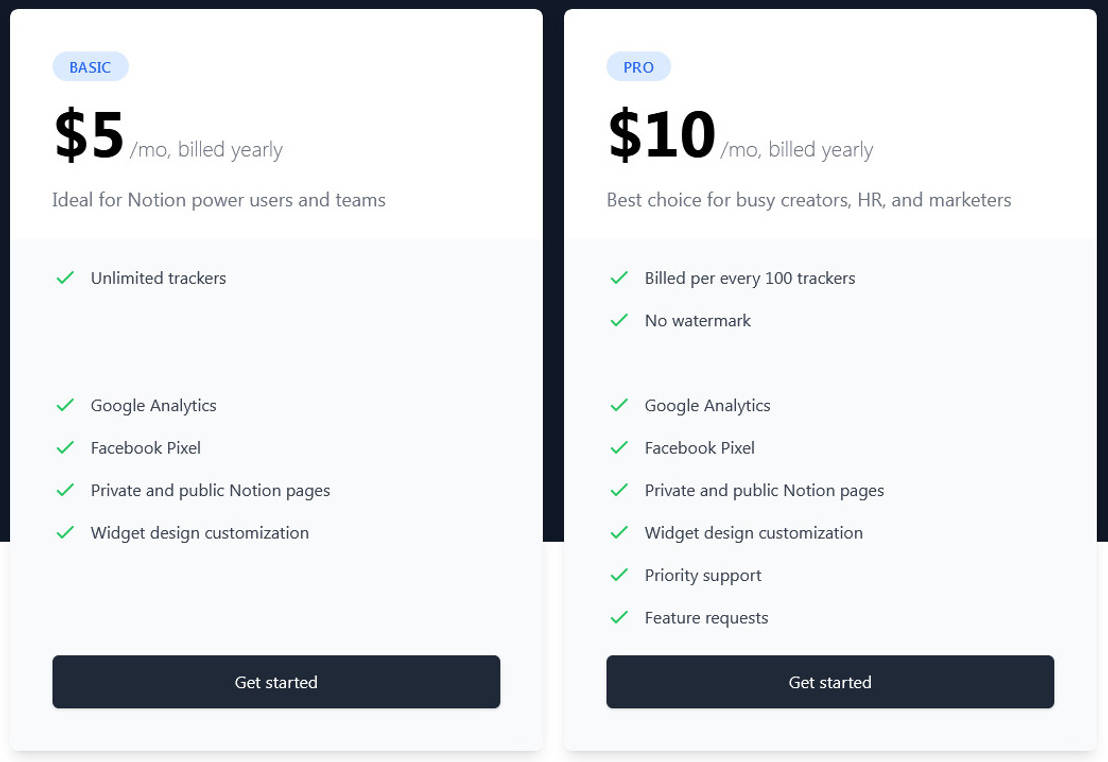
Task: Click the checkmark beside Unlimited trackers
Action: coord(65,278)
